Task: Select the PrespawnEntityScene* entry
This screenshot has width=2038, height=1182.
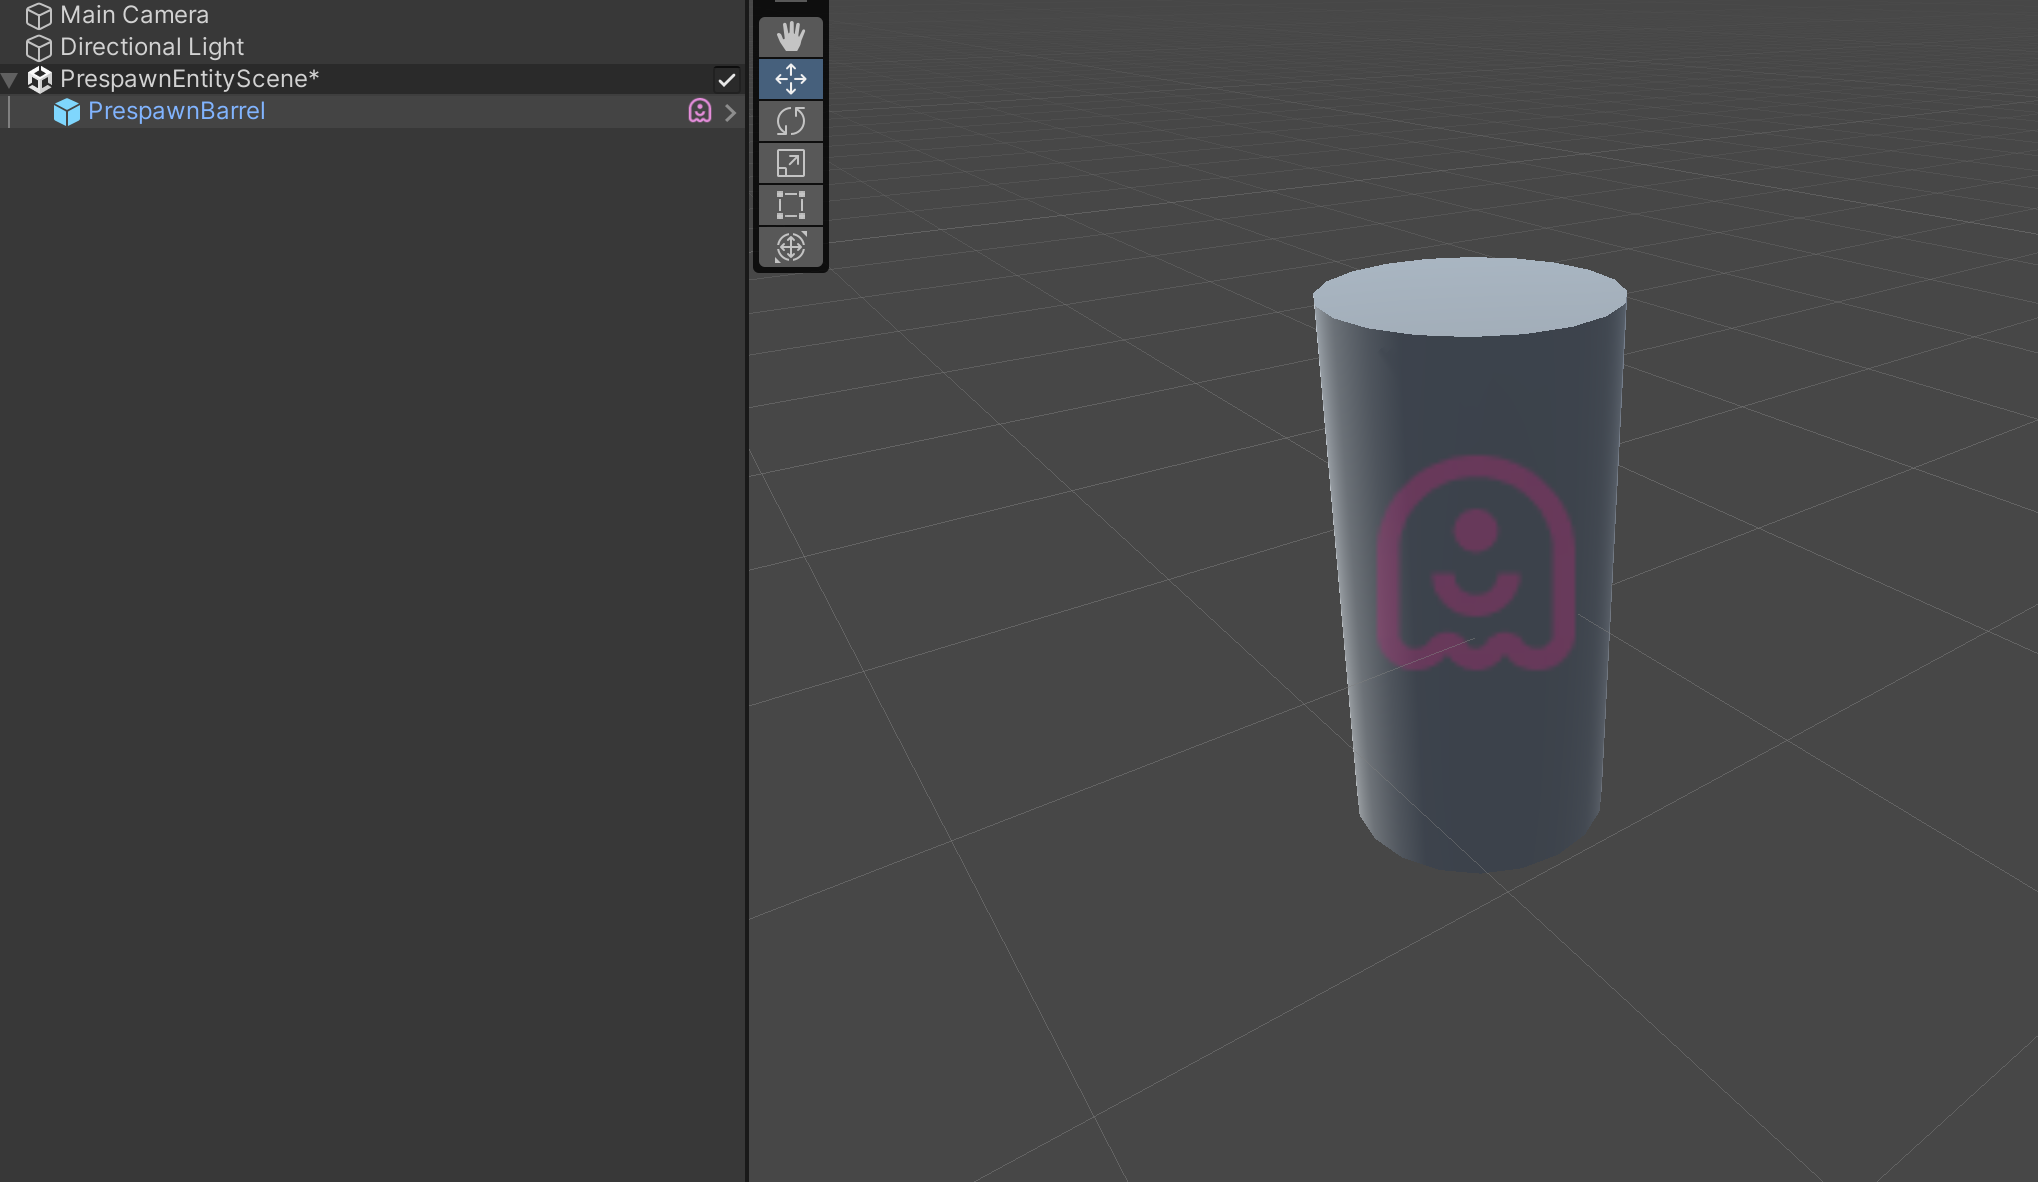Action: click(x=189, y=79)
